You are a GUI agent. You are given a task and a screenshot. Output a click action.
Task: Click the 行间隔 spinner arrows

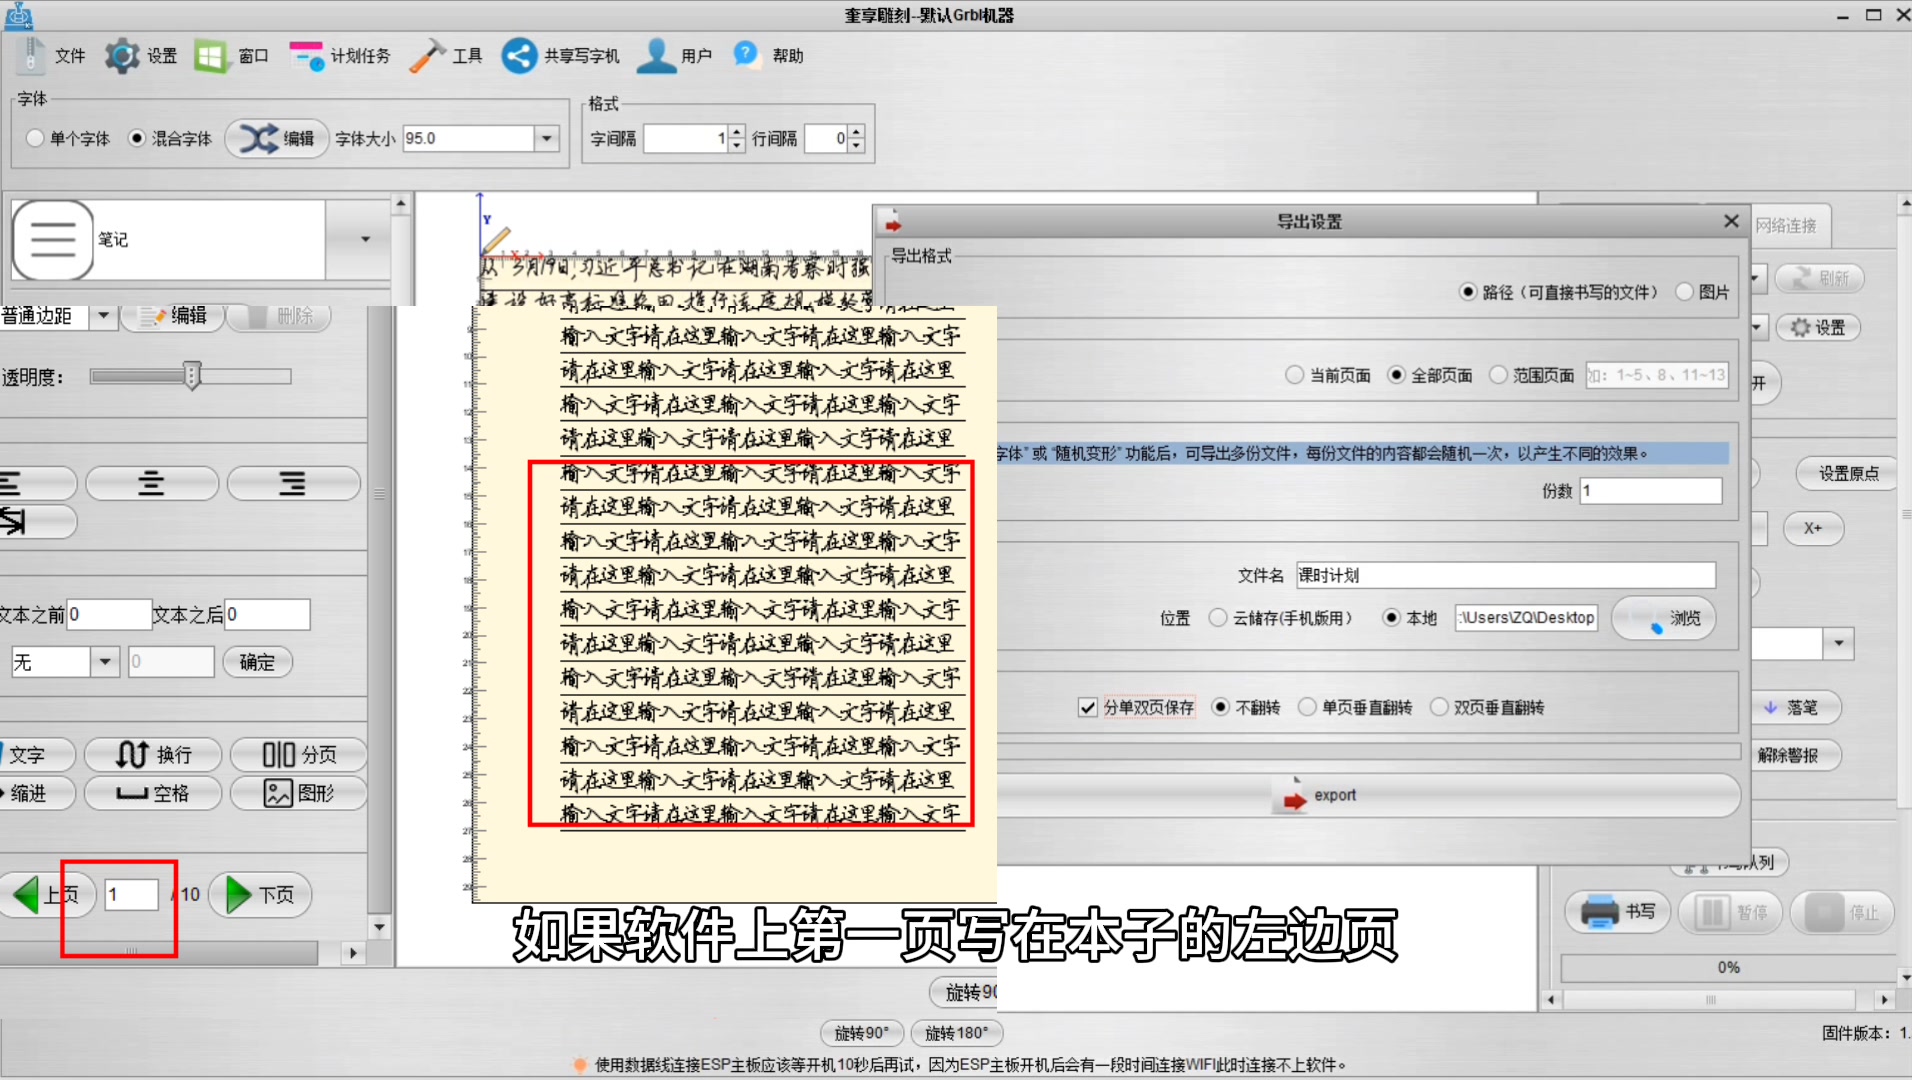tap(856, 138)
